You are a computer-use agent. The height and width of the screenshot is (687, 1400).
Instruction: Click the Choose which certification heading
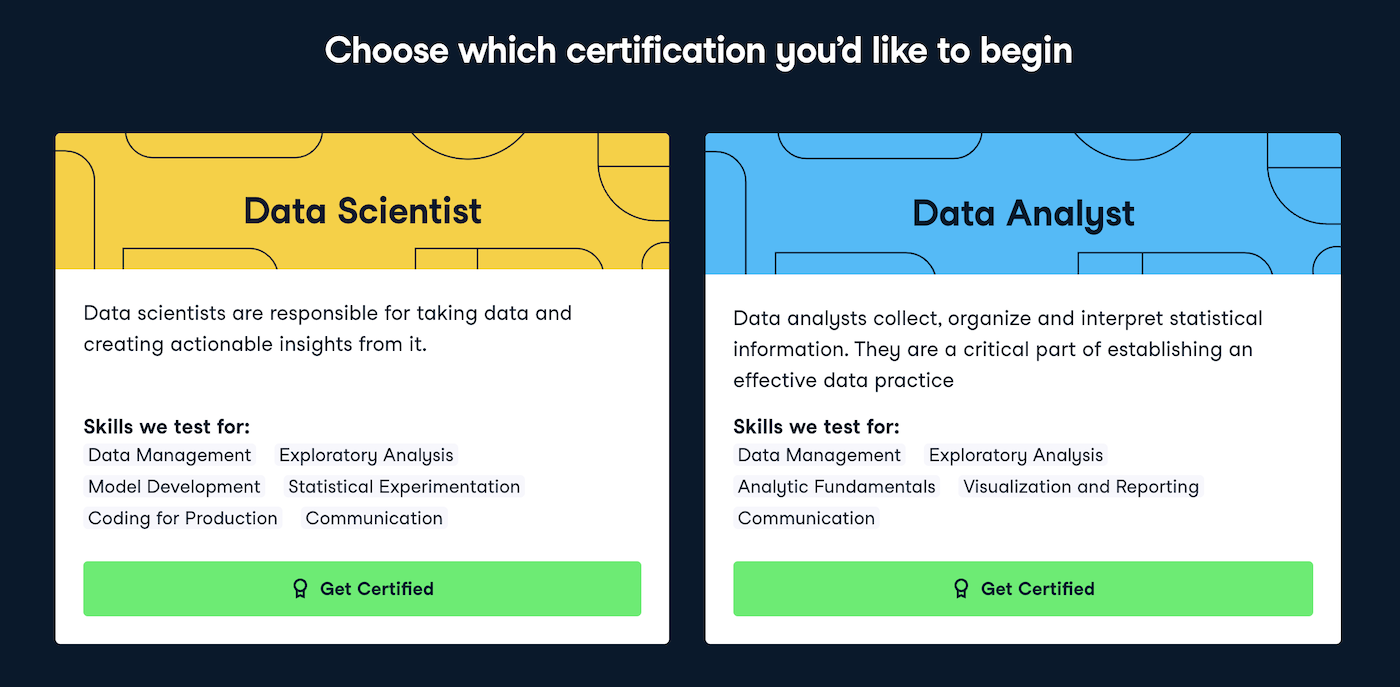tap(699, 50)
